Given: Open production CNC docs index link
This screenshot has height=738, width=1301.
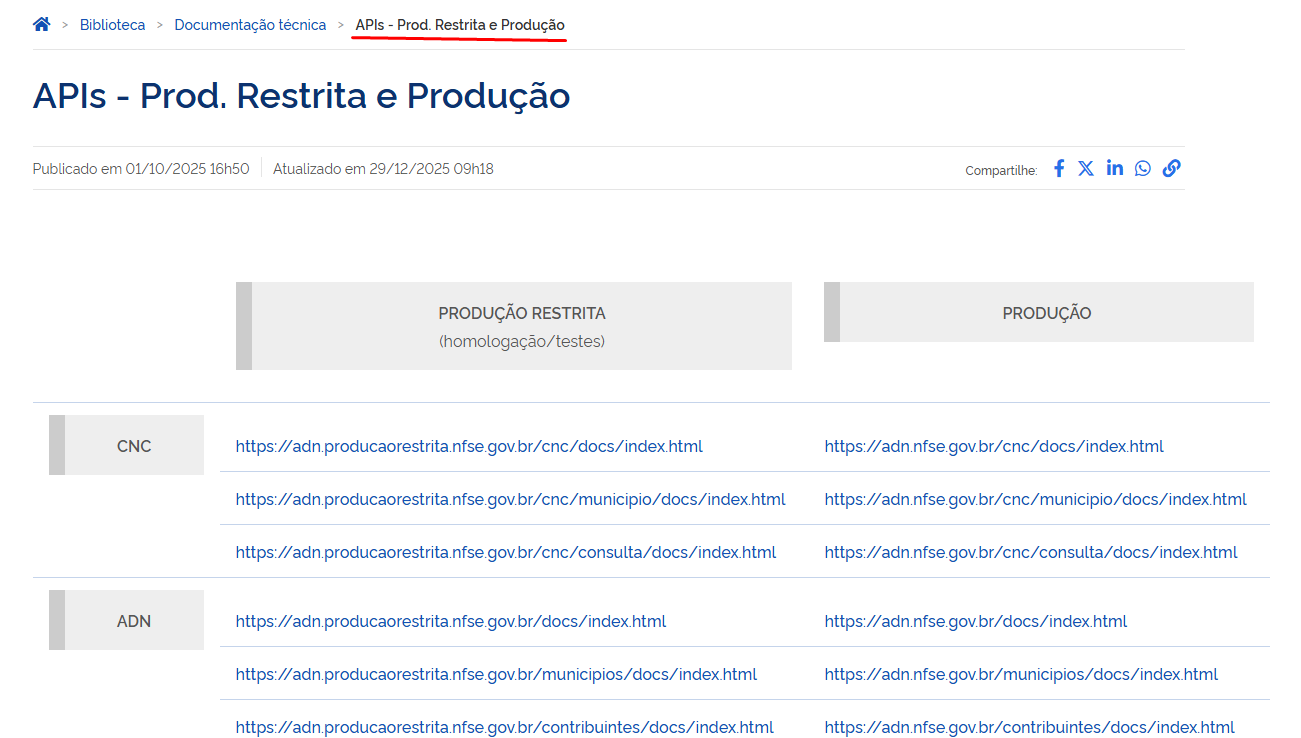Looking at the screenshot, I should coord(994,447).
